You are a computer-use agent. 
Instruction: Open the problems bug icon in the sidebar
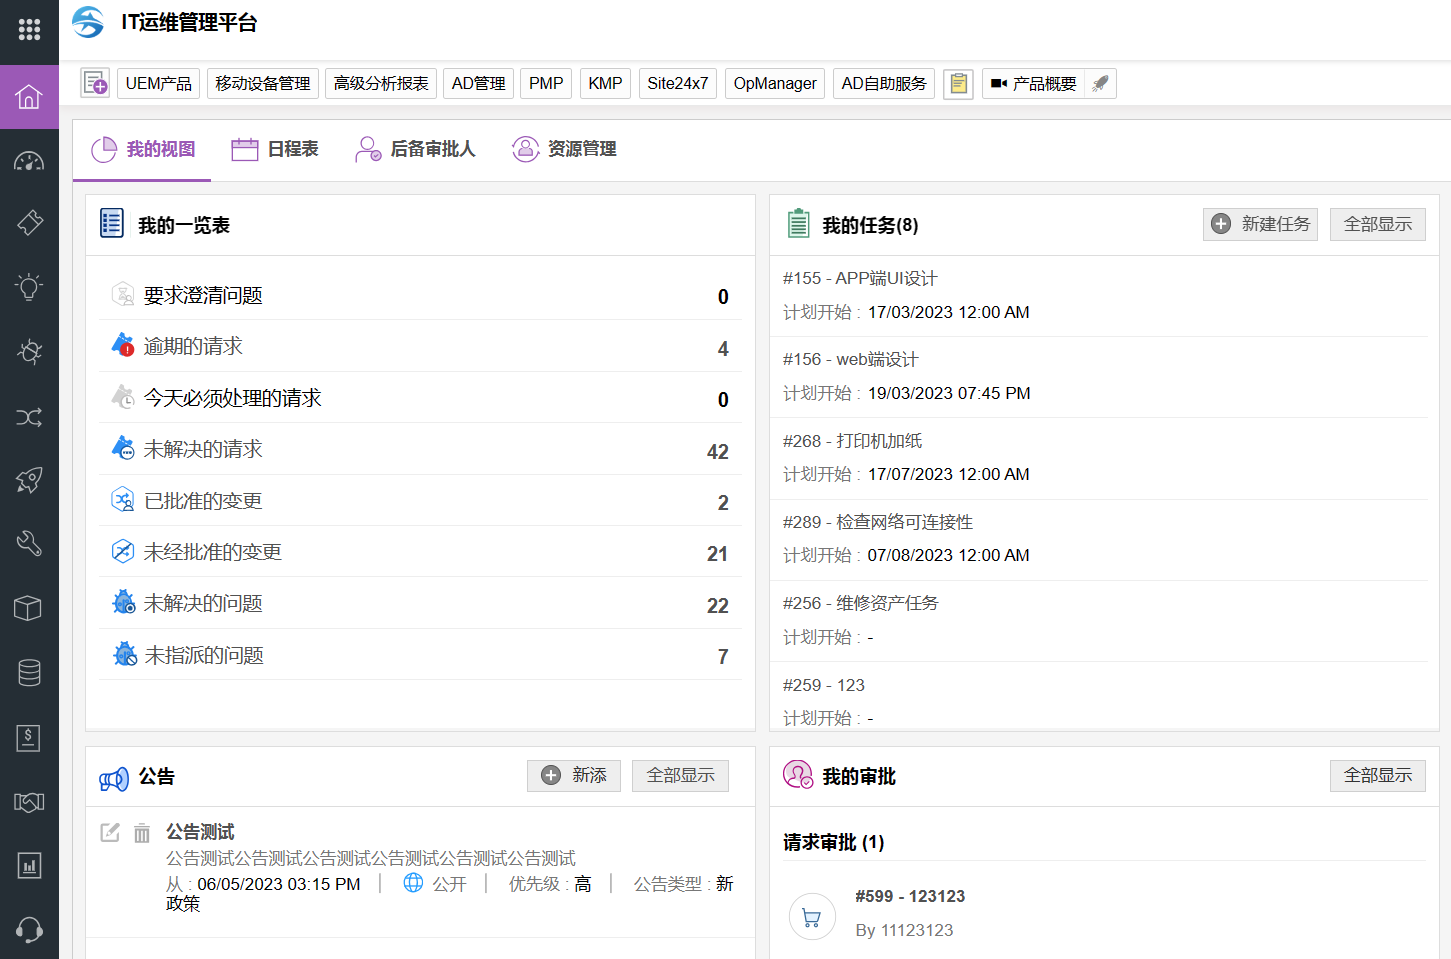[29, 352]
